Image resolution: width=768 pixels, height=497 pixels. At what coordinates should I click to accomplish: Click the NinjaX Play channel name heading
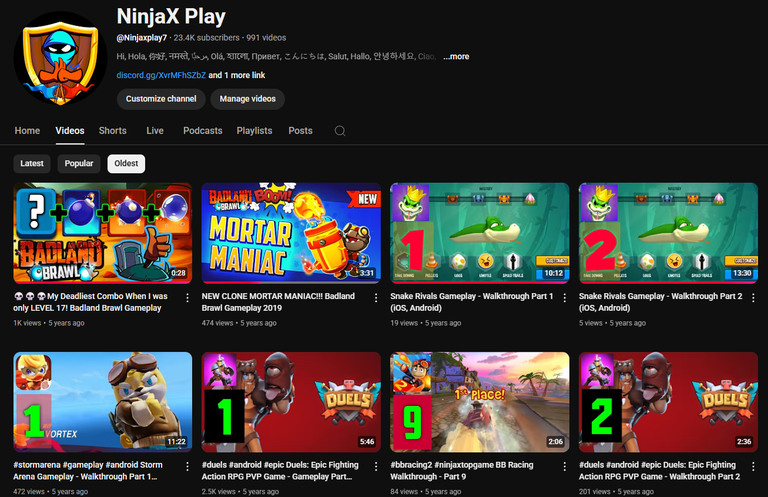(x=171, y=17)
